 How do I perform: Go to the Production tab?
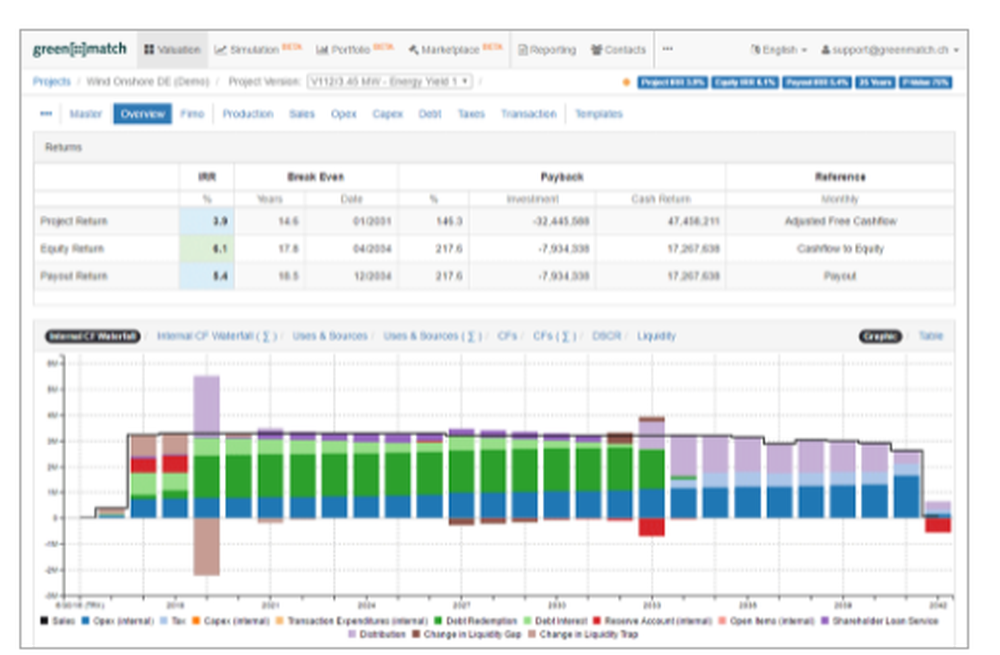click(247, 114)
